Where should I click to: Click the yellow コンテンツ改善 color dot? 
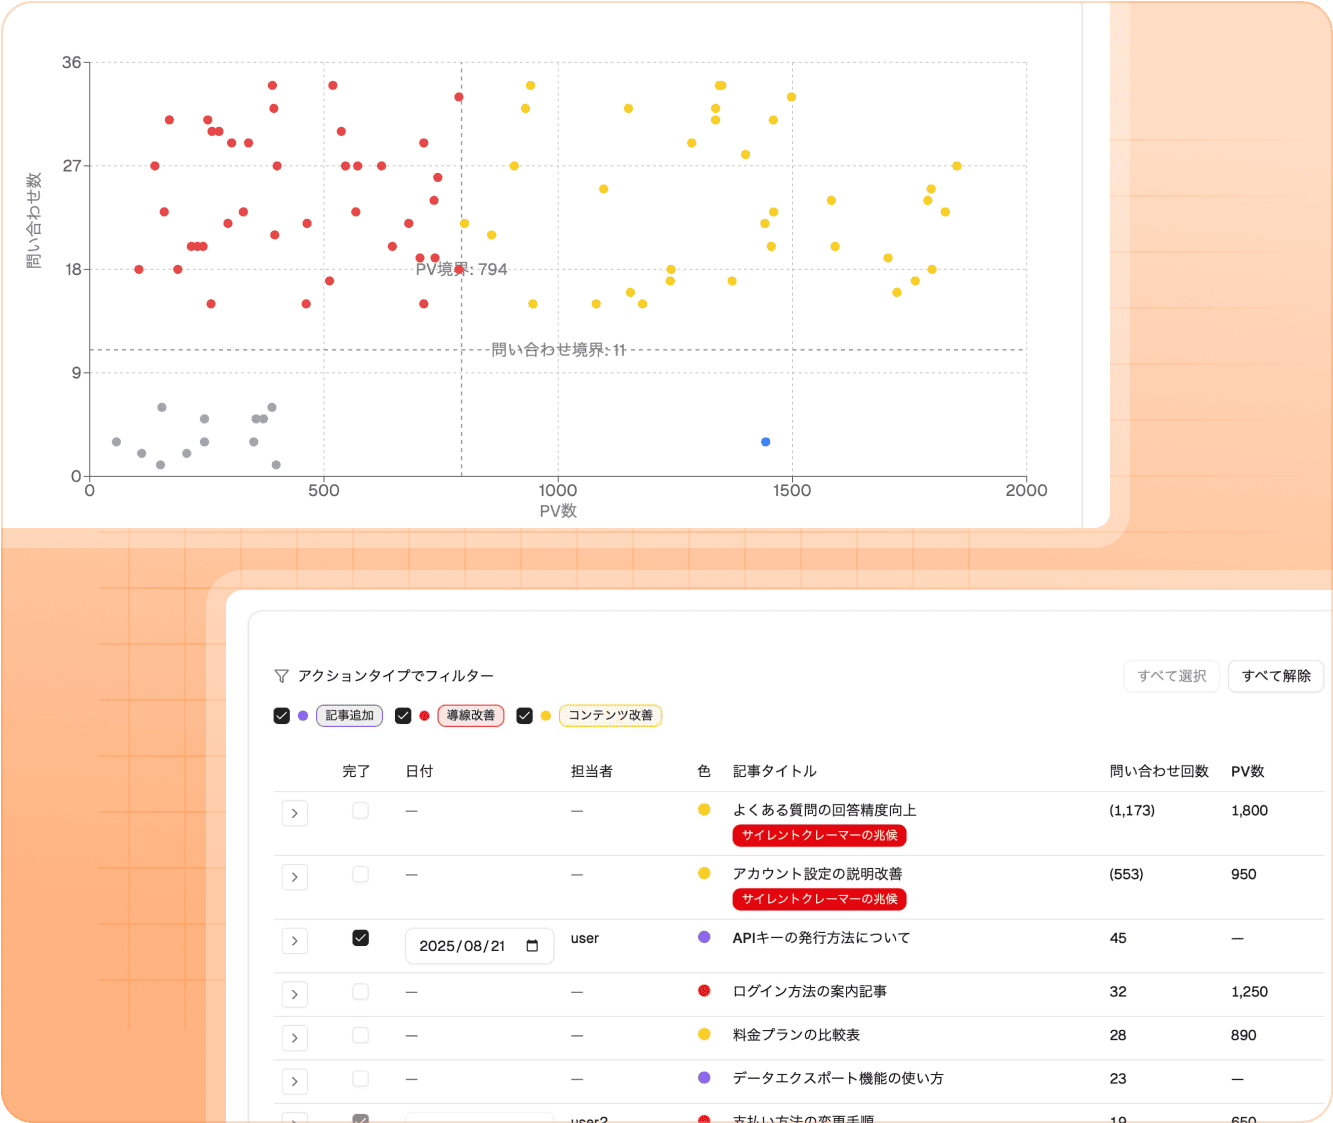pos(545,716)
